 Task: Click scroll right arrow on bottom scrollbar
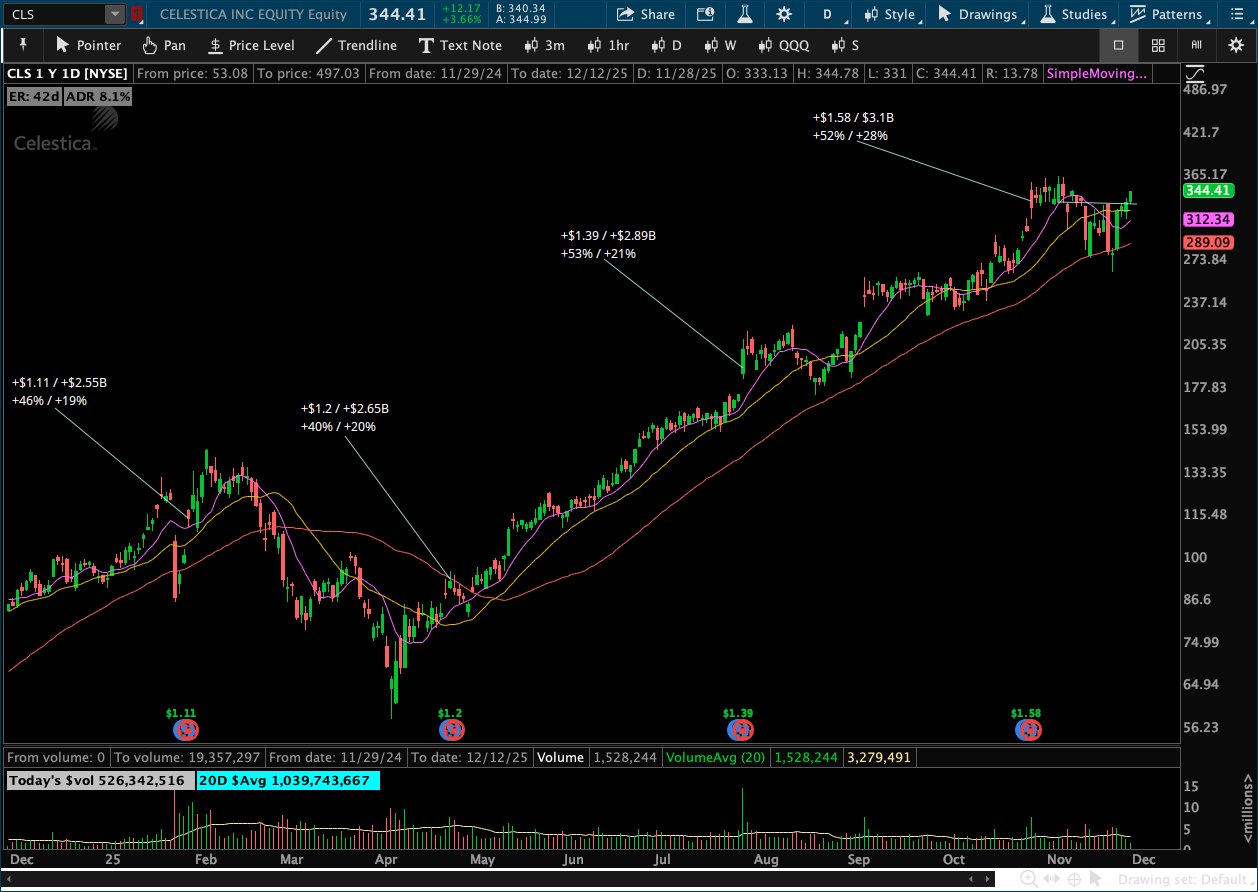coord(987,879)
